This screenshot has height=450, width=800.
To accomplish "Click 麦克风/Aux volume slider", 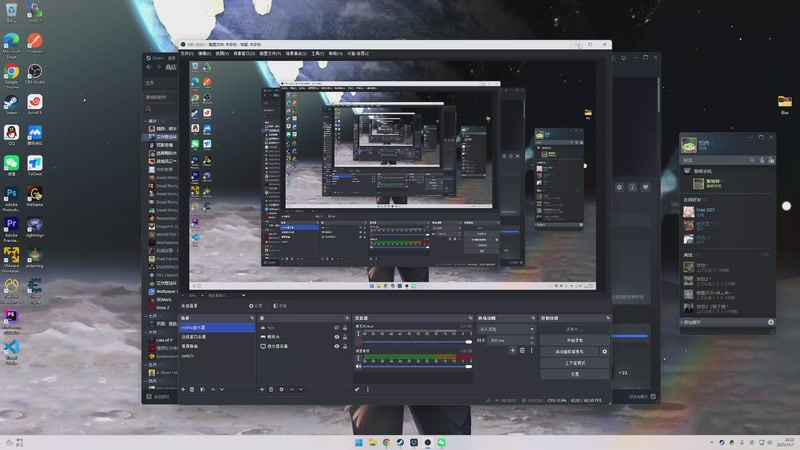I will pyautogui.click(x=417, y=342).
